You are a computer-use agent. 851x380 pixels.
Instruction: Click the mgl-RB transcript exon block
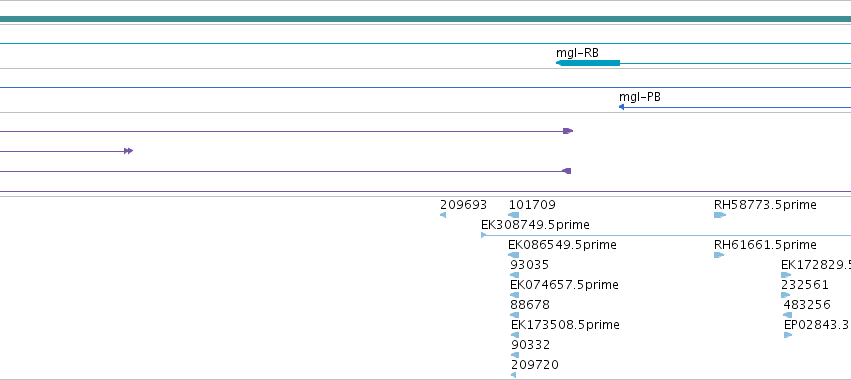[x=588, y=63]
